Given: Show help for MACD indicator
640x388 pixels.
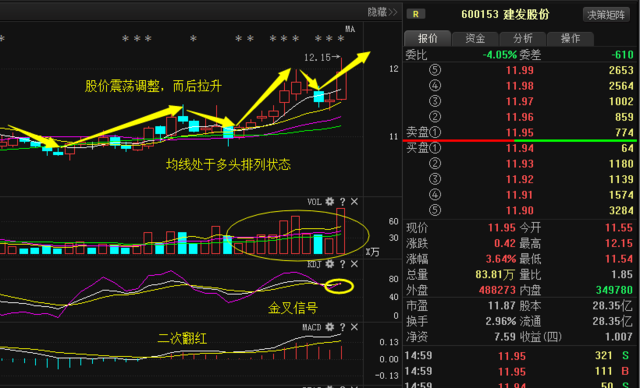Looking at the screenshot, I should 342,327.
